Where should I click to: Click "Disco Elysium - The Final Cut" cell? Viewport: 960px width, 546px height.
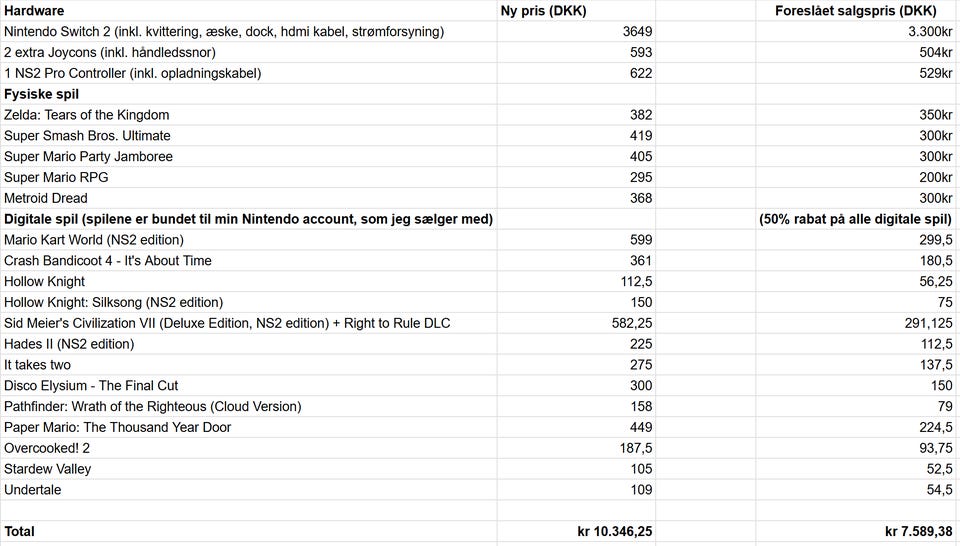pos(249,385)
